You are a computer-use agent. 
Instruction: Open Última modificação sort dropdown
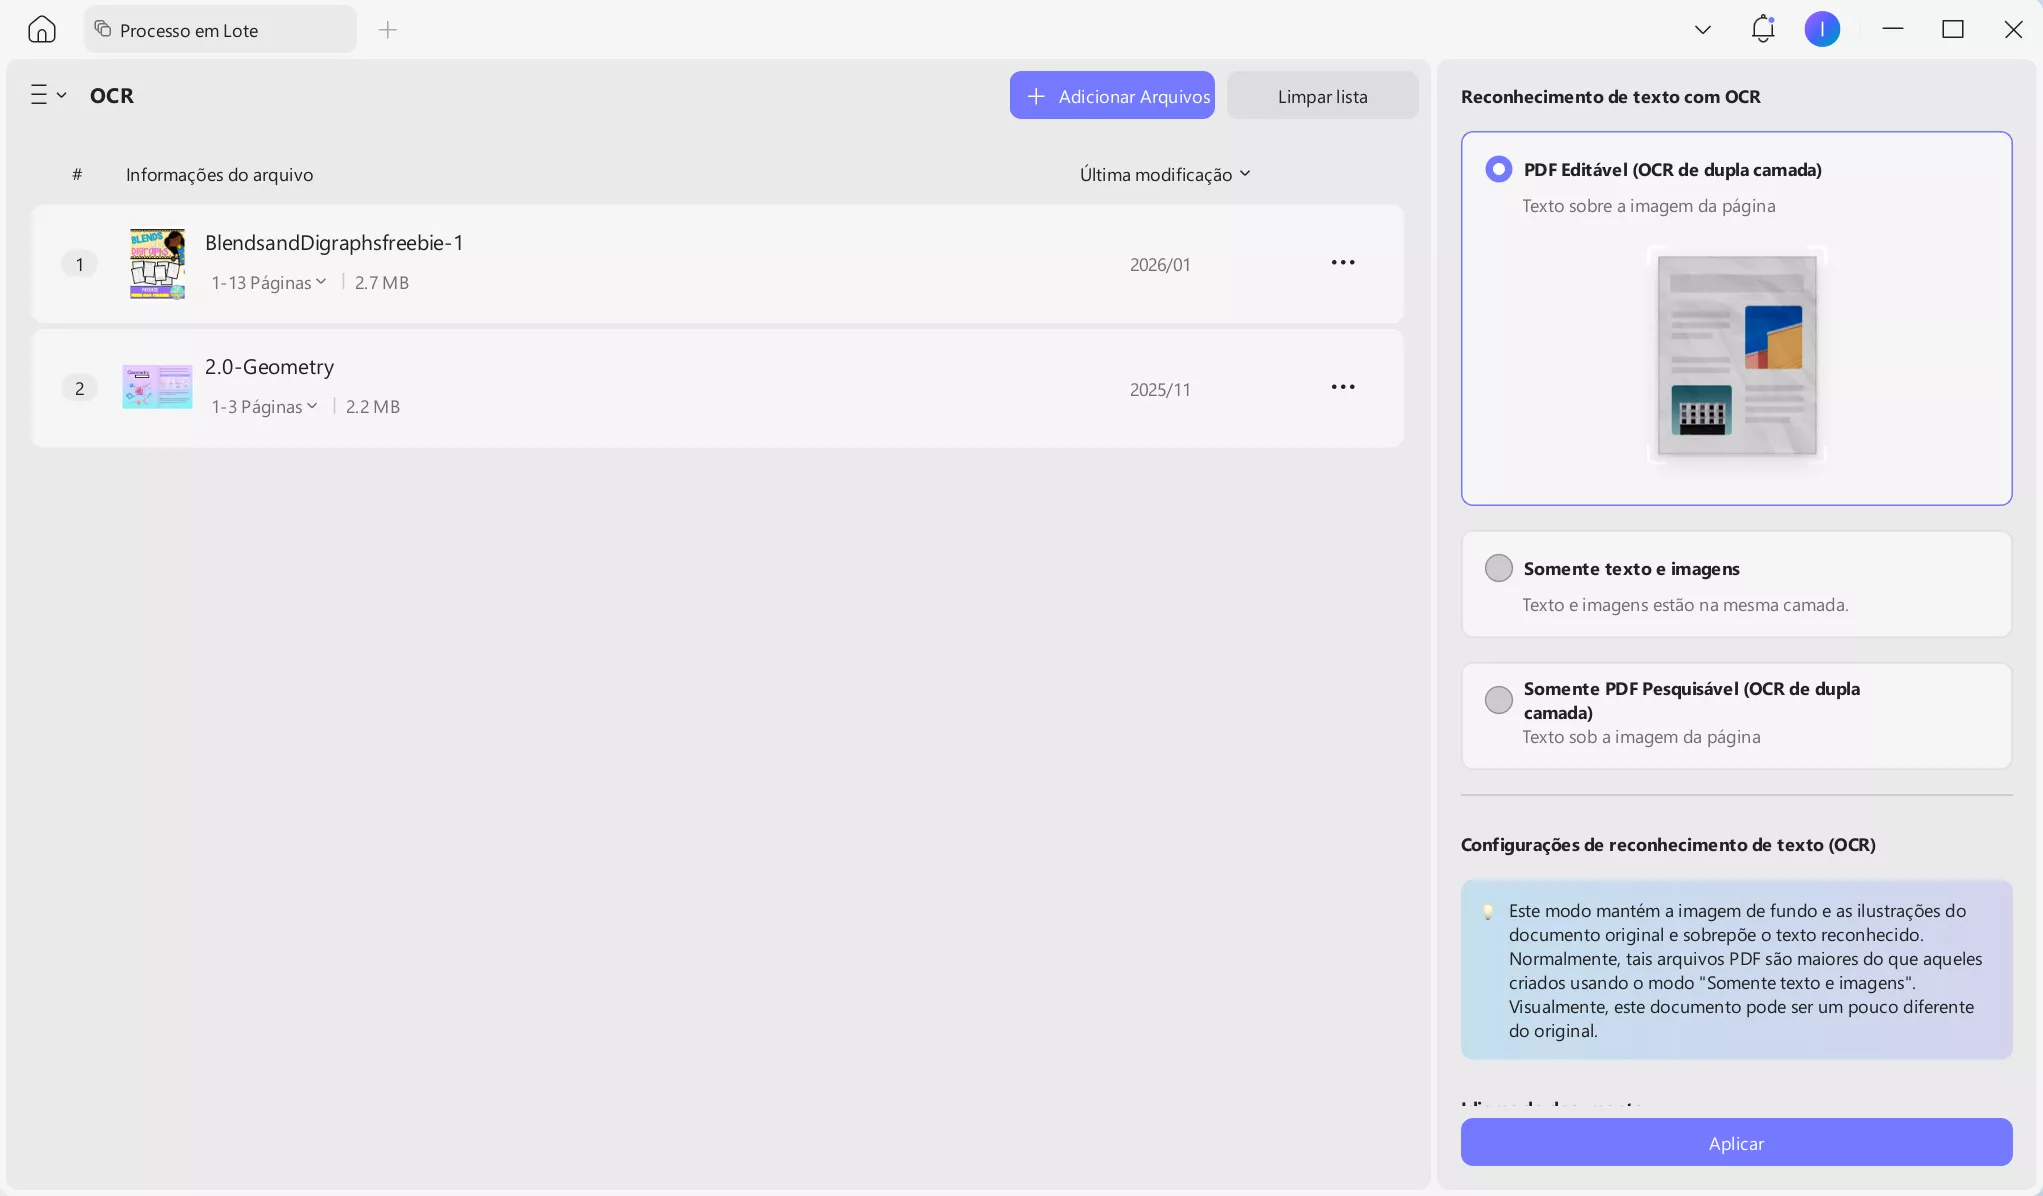pos(1165,175)
